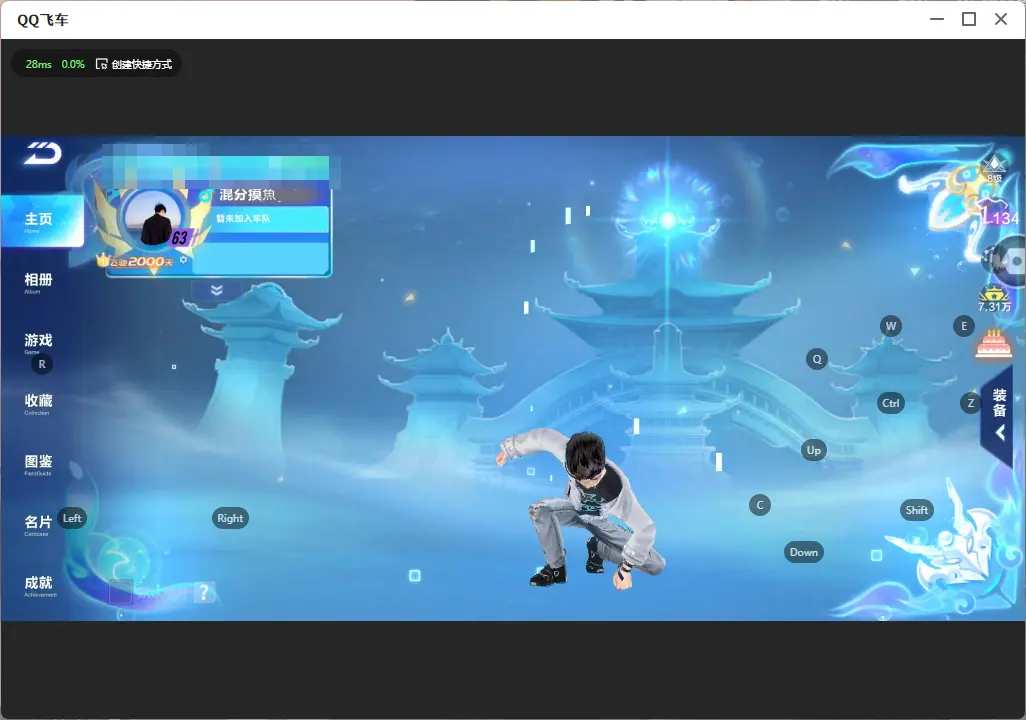This screenshot has width=1026, height=720.
Task: Open the 相册 Album tab
Action: pos(38,283)
